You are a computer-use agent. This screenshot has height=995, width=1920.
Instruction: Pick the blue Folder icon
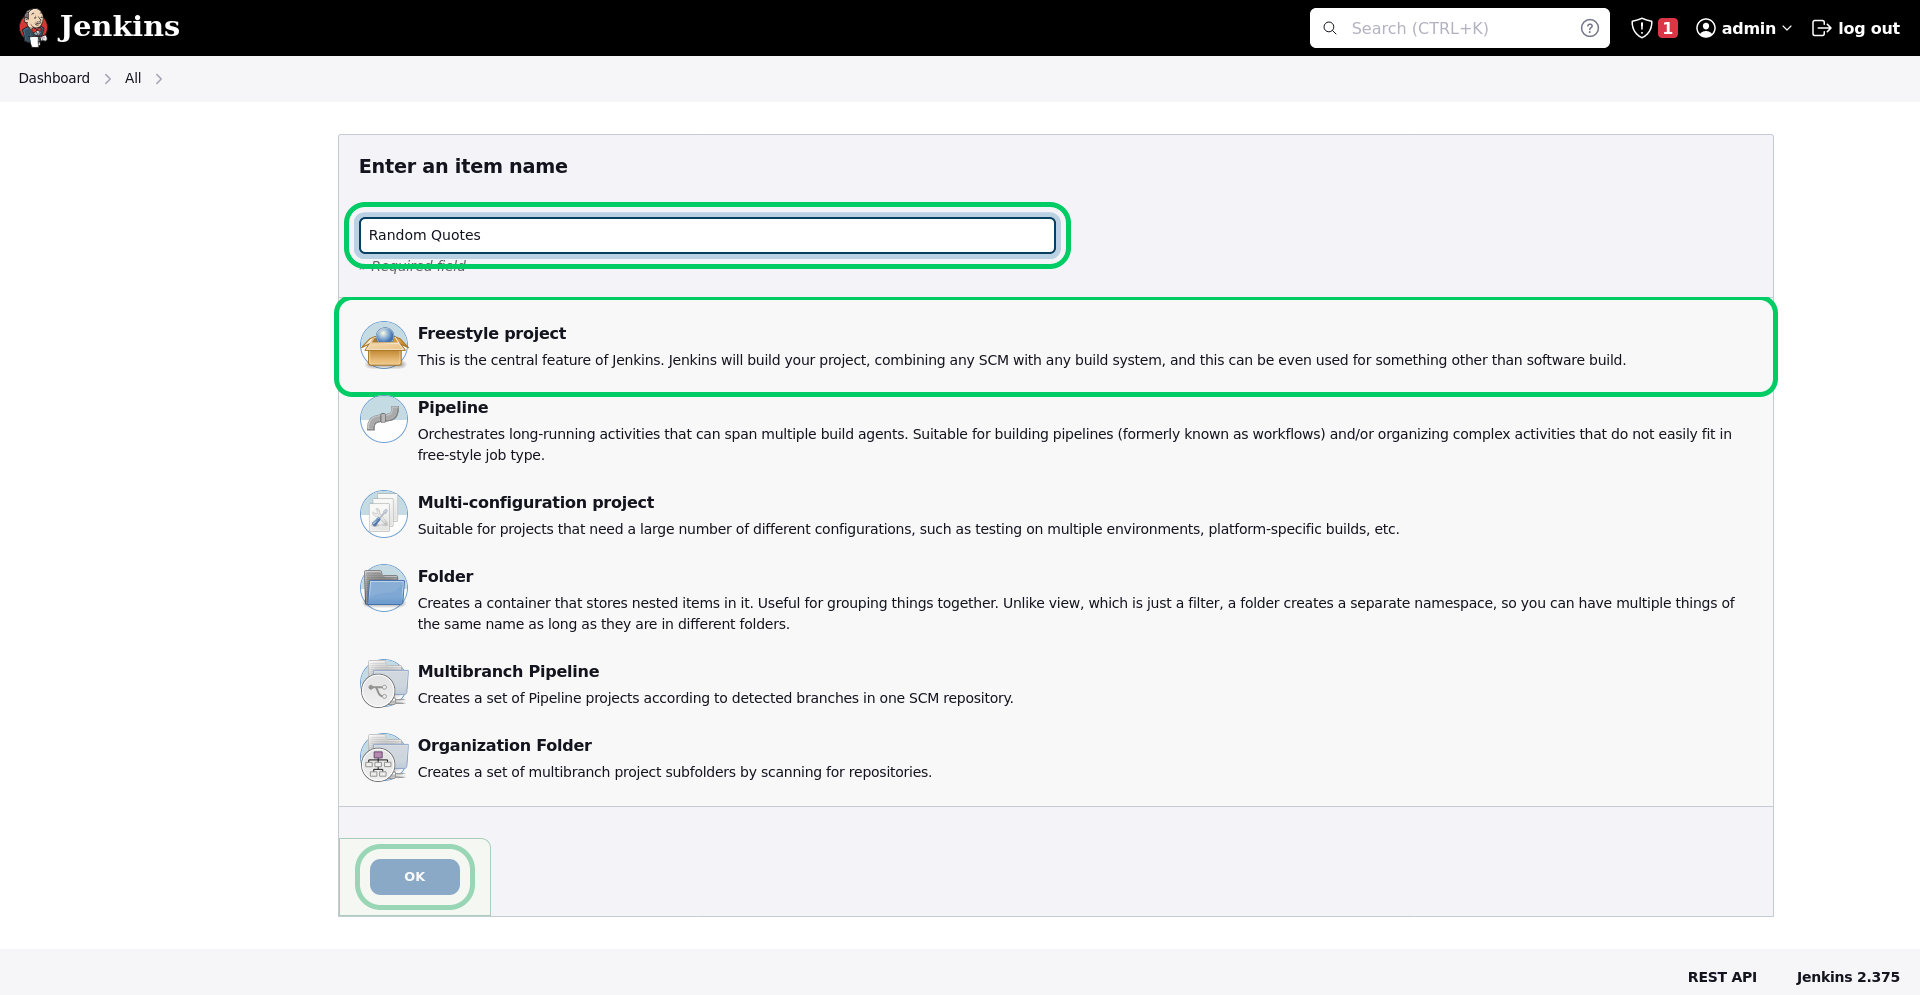click(x=384, y=588)
